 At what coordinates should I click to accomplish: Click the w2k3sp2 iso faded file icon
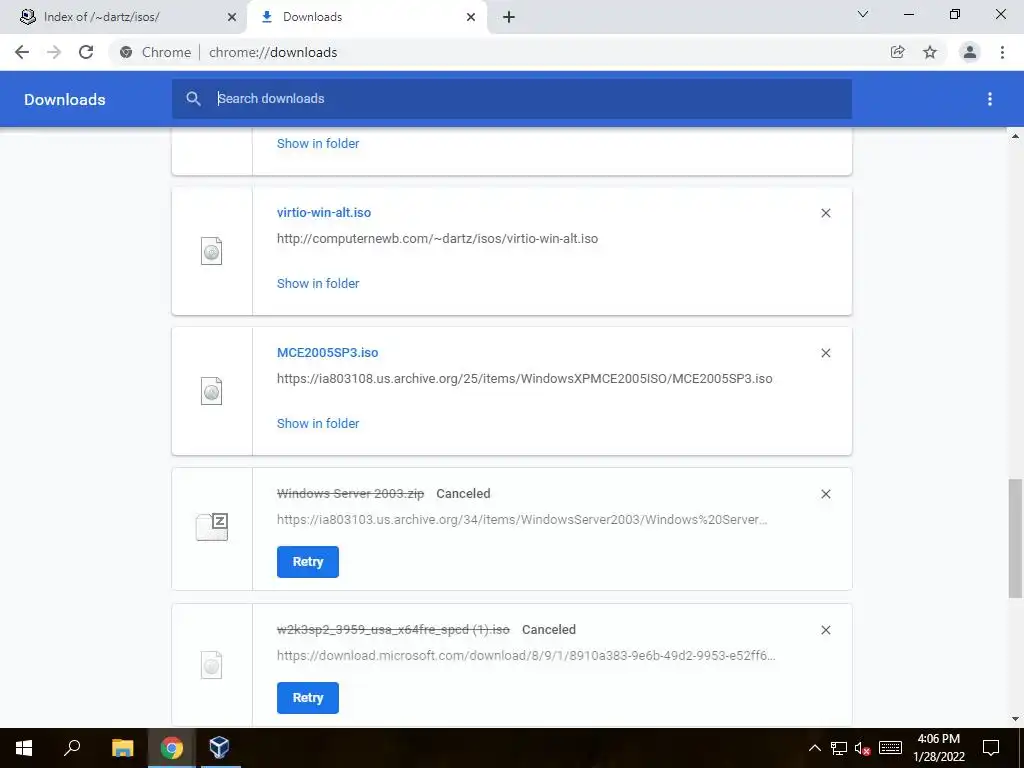tap(212, 665)
